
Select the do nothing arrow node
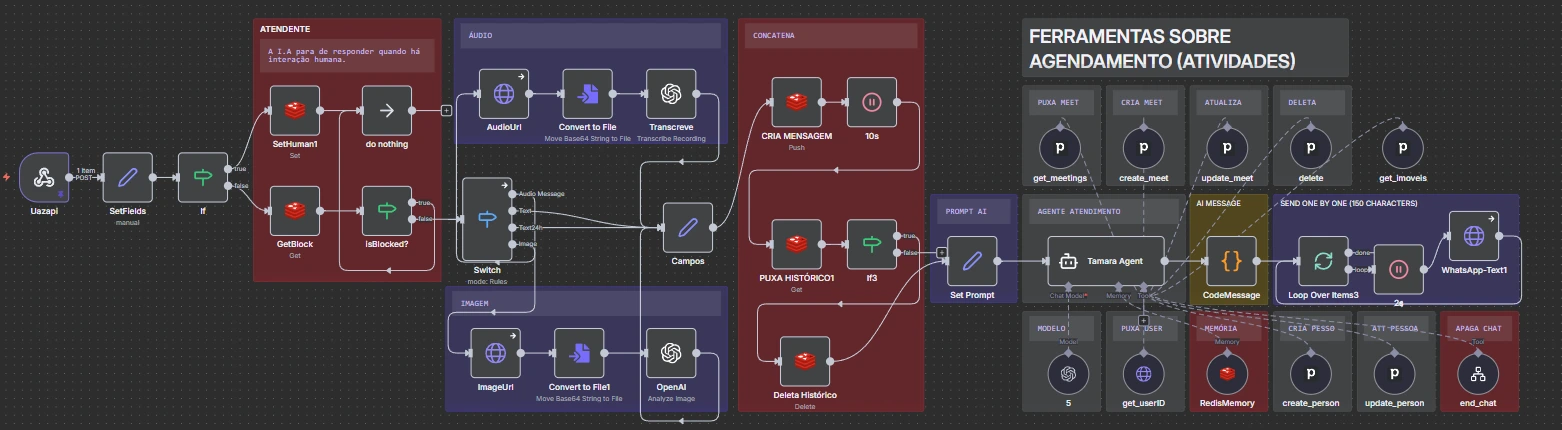click(386, 110)
